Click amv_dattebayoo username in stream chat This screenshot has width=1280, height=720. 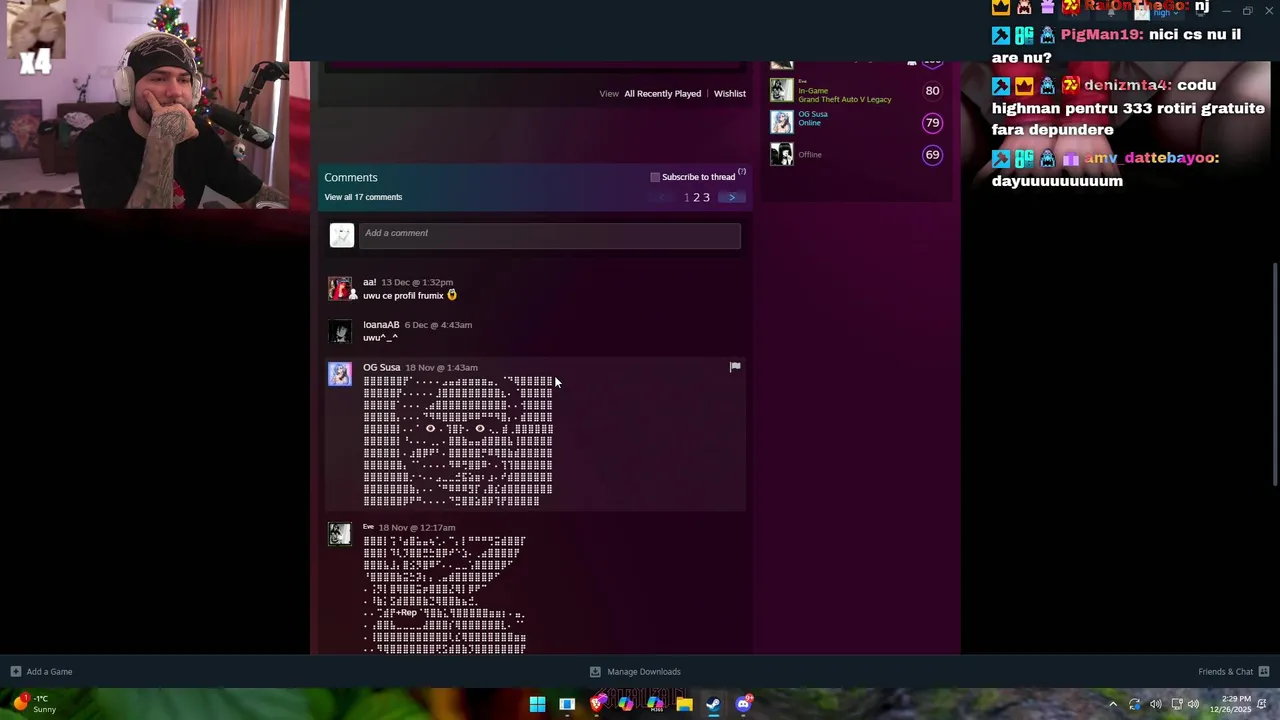click(x=1152, y=157)
